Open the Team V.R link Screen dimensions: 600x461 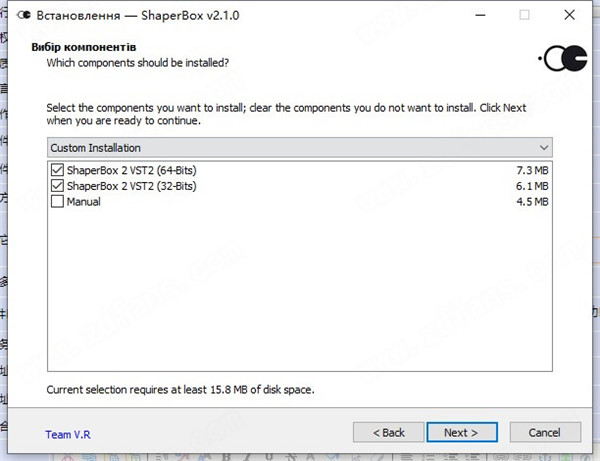68,435
